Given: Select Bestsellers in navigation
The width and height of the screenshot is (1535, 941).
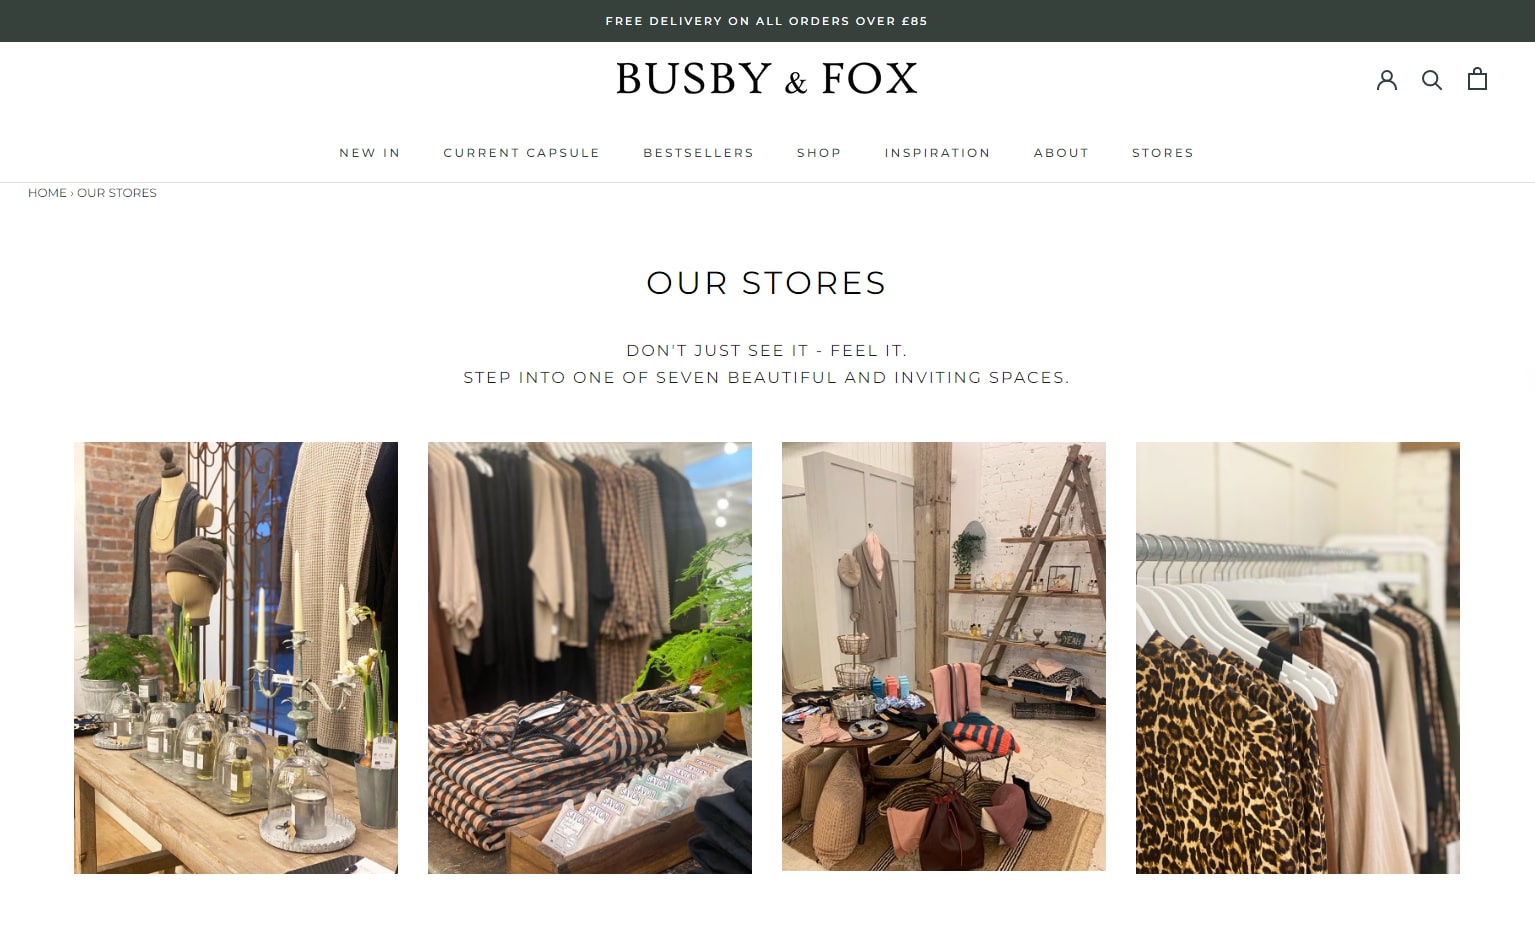Looking at the screenshot, I should [698, 153].
